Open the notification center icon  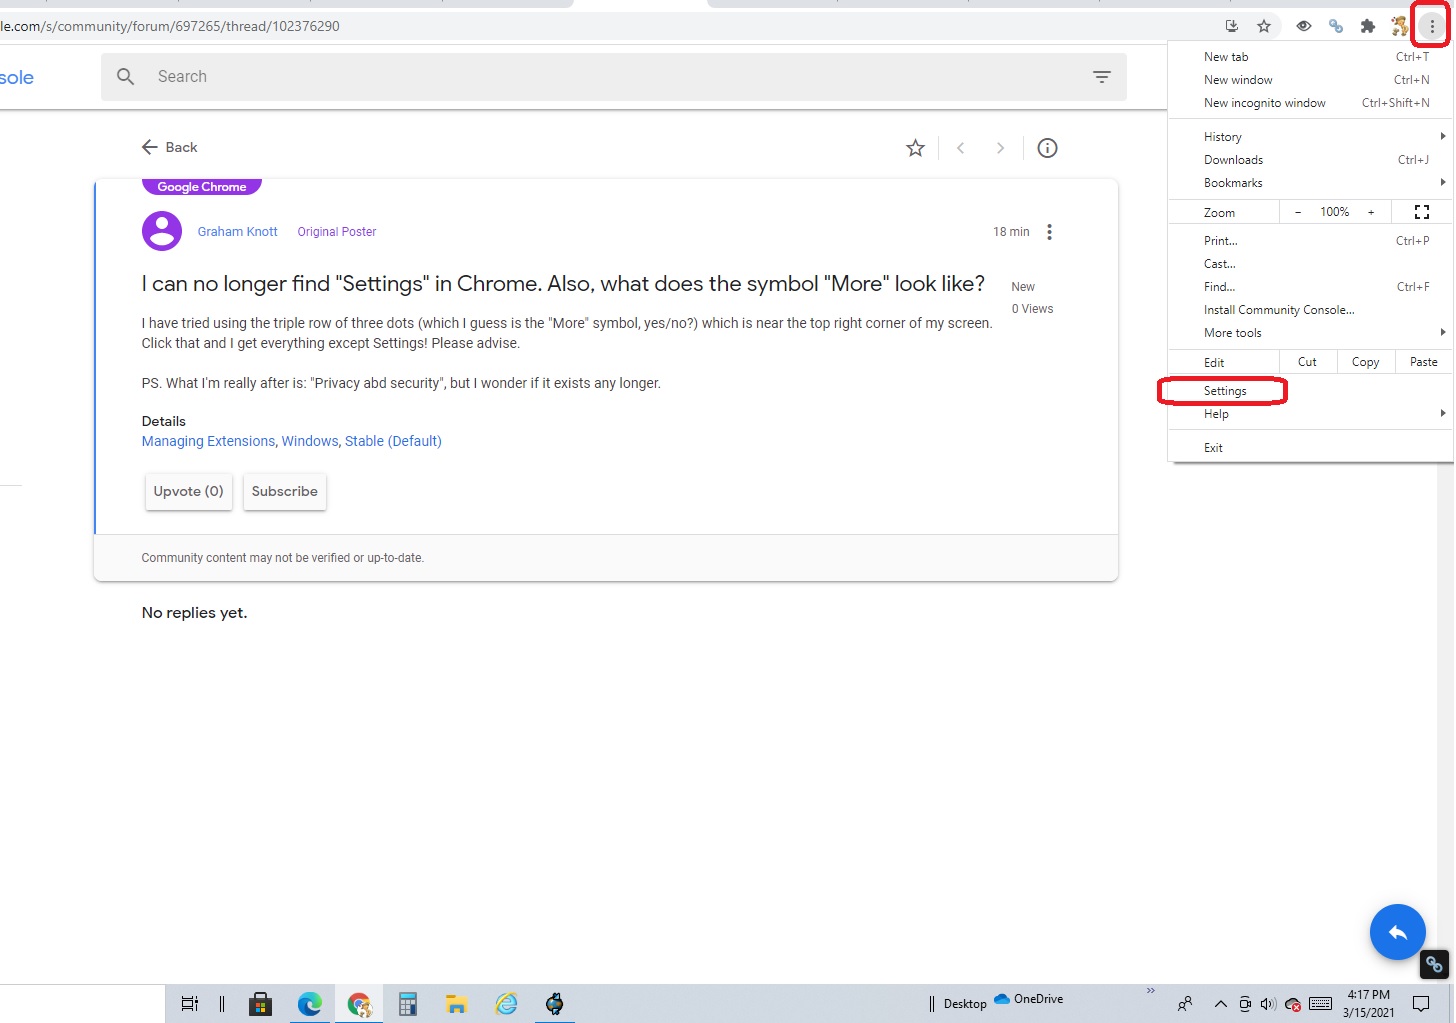[x=1421, y=1004]
